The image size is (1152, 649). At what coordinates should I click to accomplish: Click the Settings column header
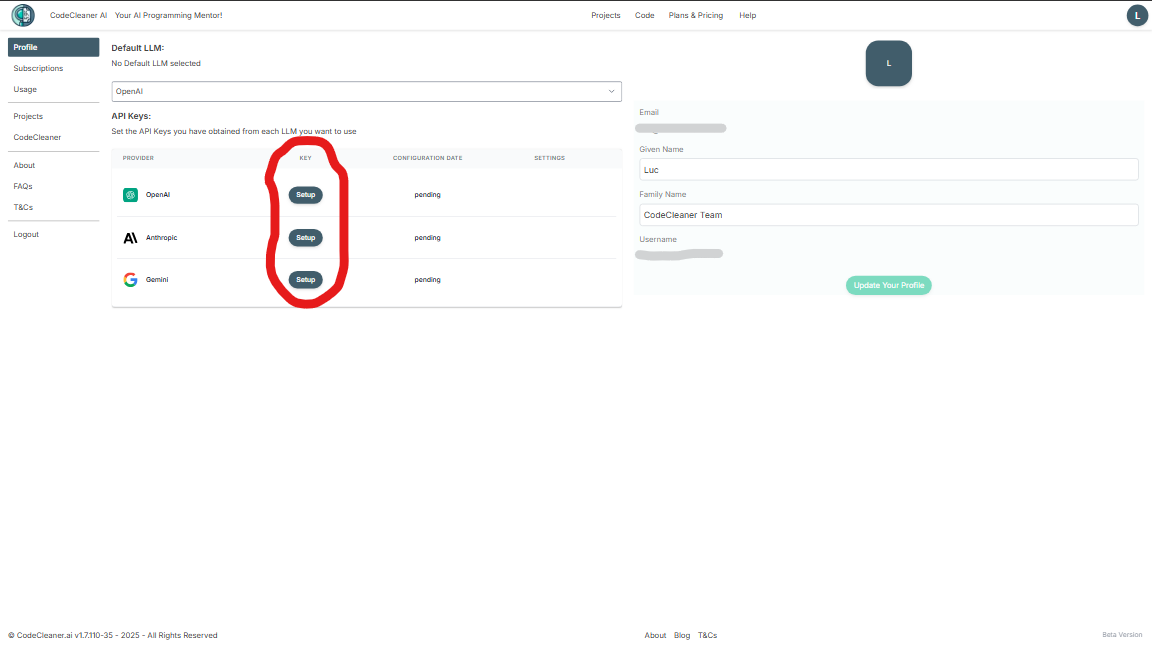pos(550,158)
